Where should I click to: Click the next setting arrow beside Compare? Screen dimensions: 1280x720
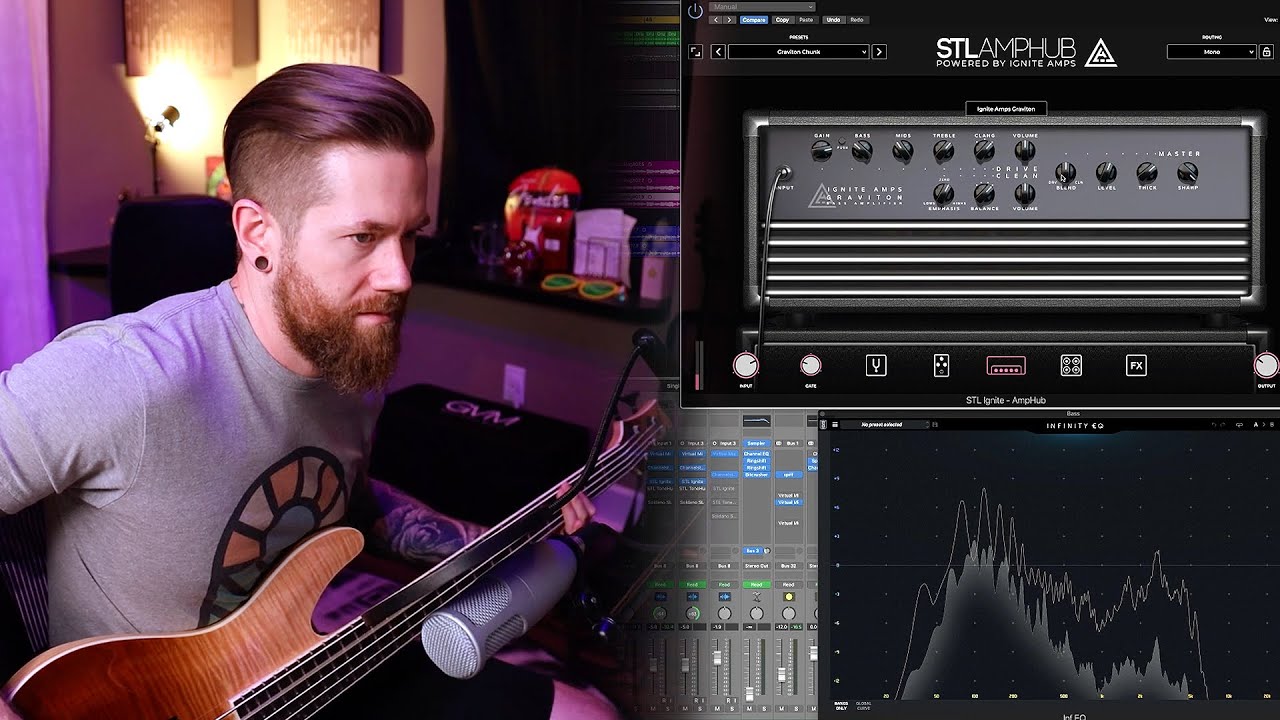(729, 20)
